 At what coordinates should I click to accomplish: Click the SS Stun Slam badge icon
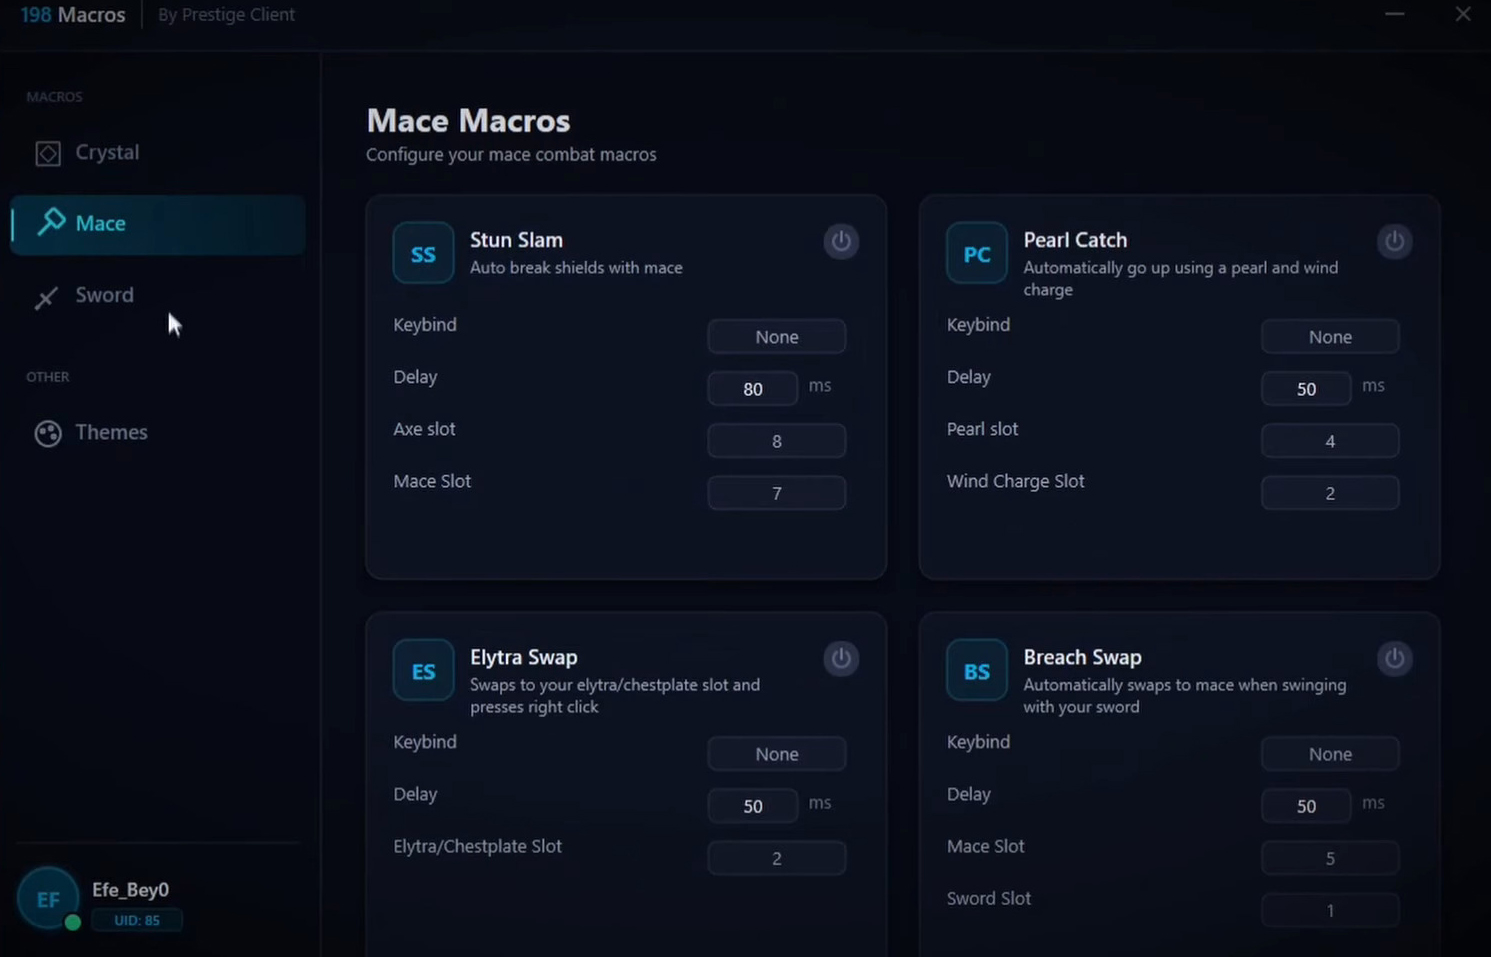pos(422,253)
